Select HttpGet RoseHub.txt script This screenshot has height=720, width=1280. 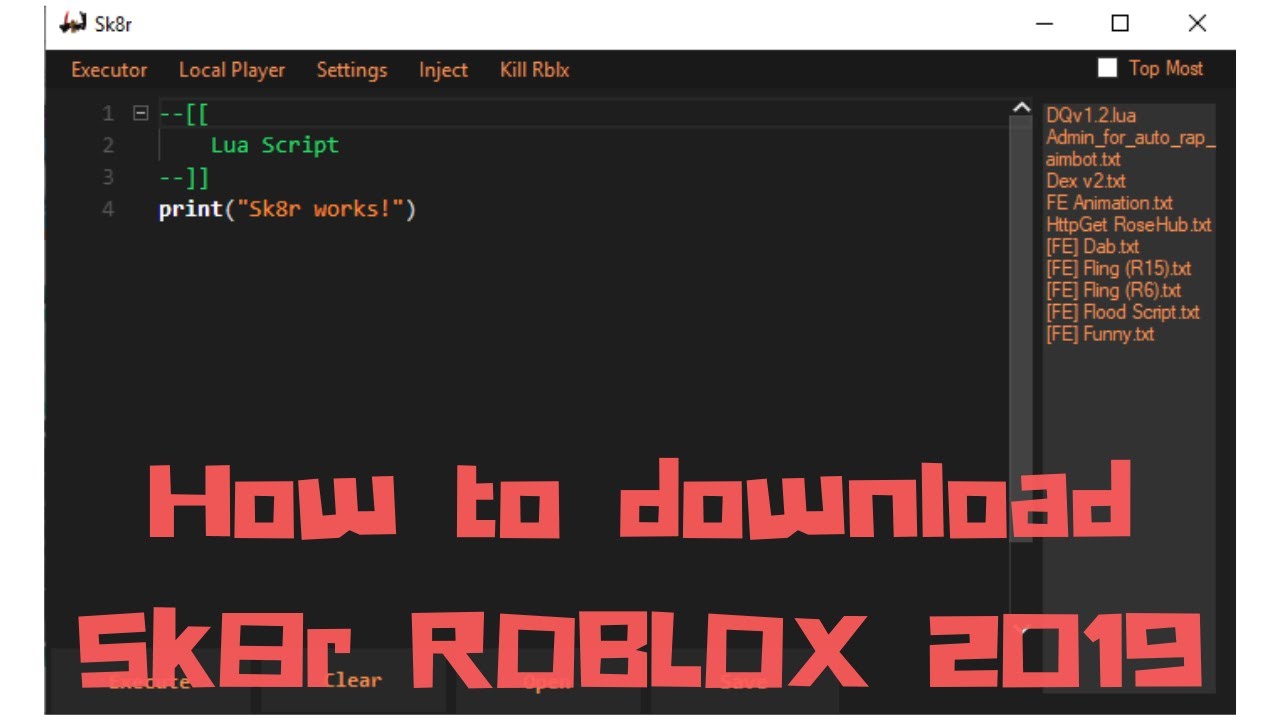[1129, 225]
